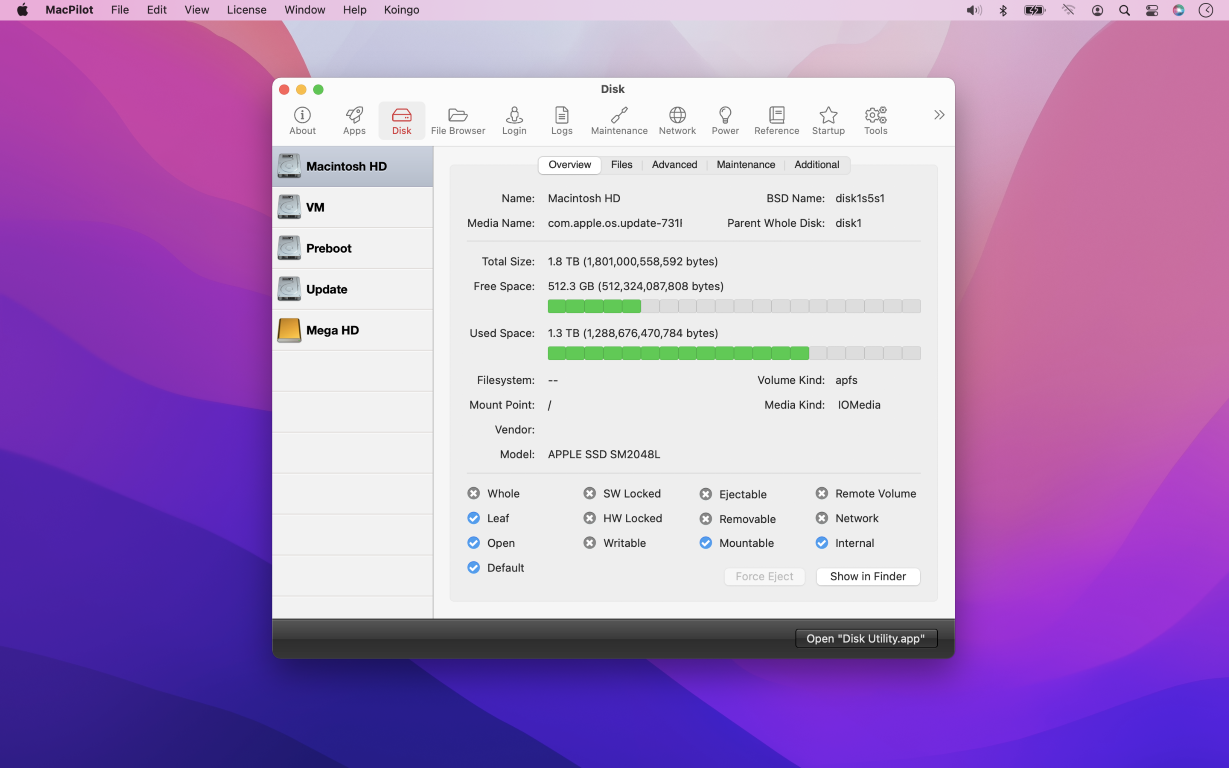
Task: Switch to the Maintenance tab
Action: tap(746, 165)
